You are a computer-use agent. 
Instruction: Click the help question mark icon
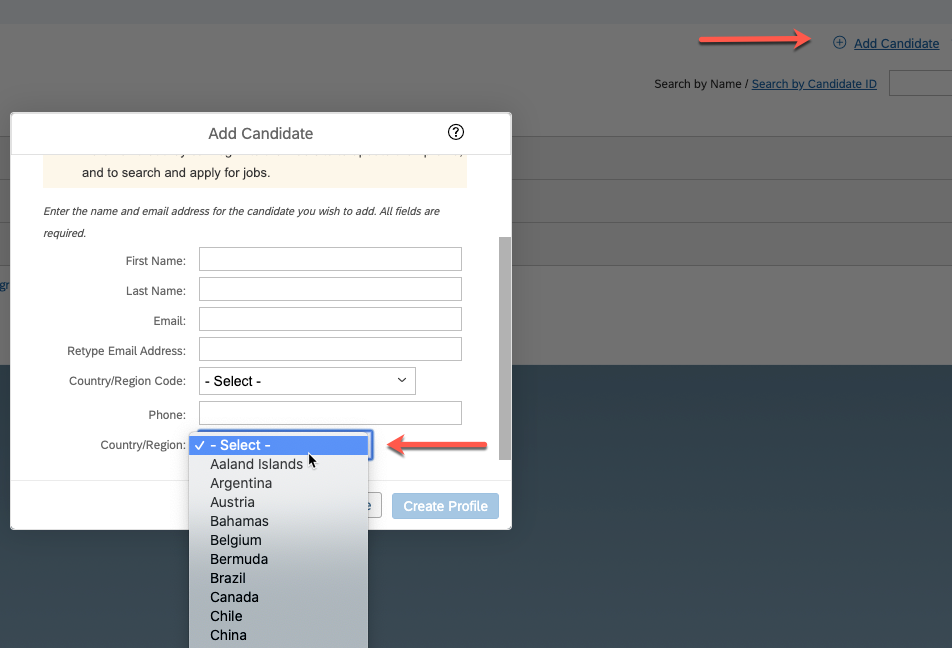pos(455,132)
